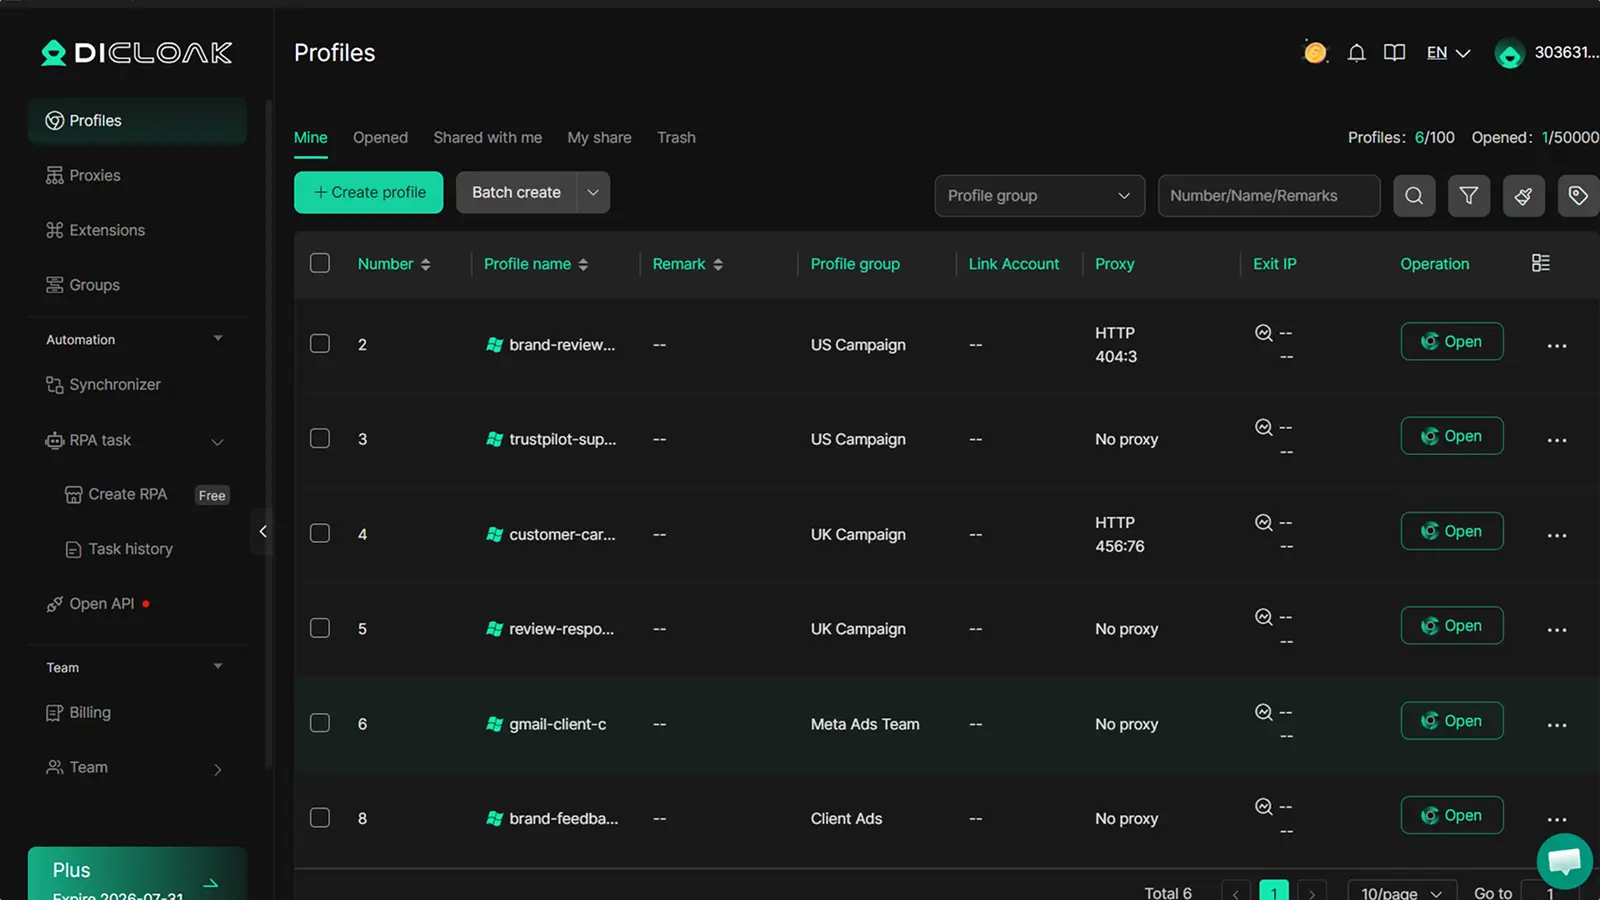
Task: Collapse the sidebar with arrow handle
Action: (263, 531)
